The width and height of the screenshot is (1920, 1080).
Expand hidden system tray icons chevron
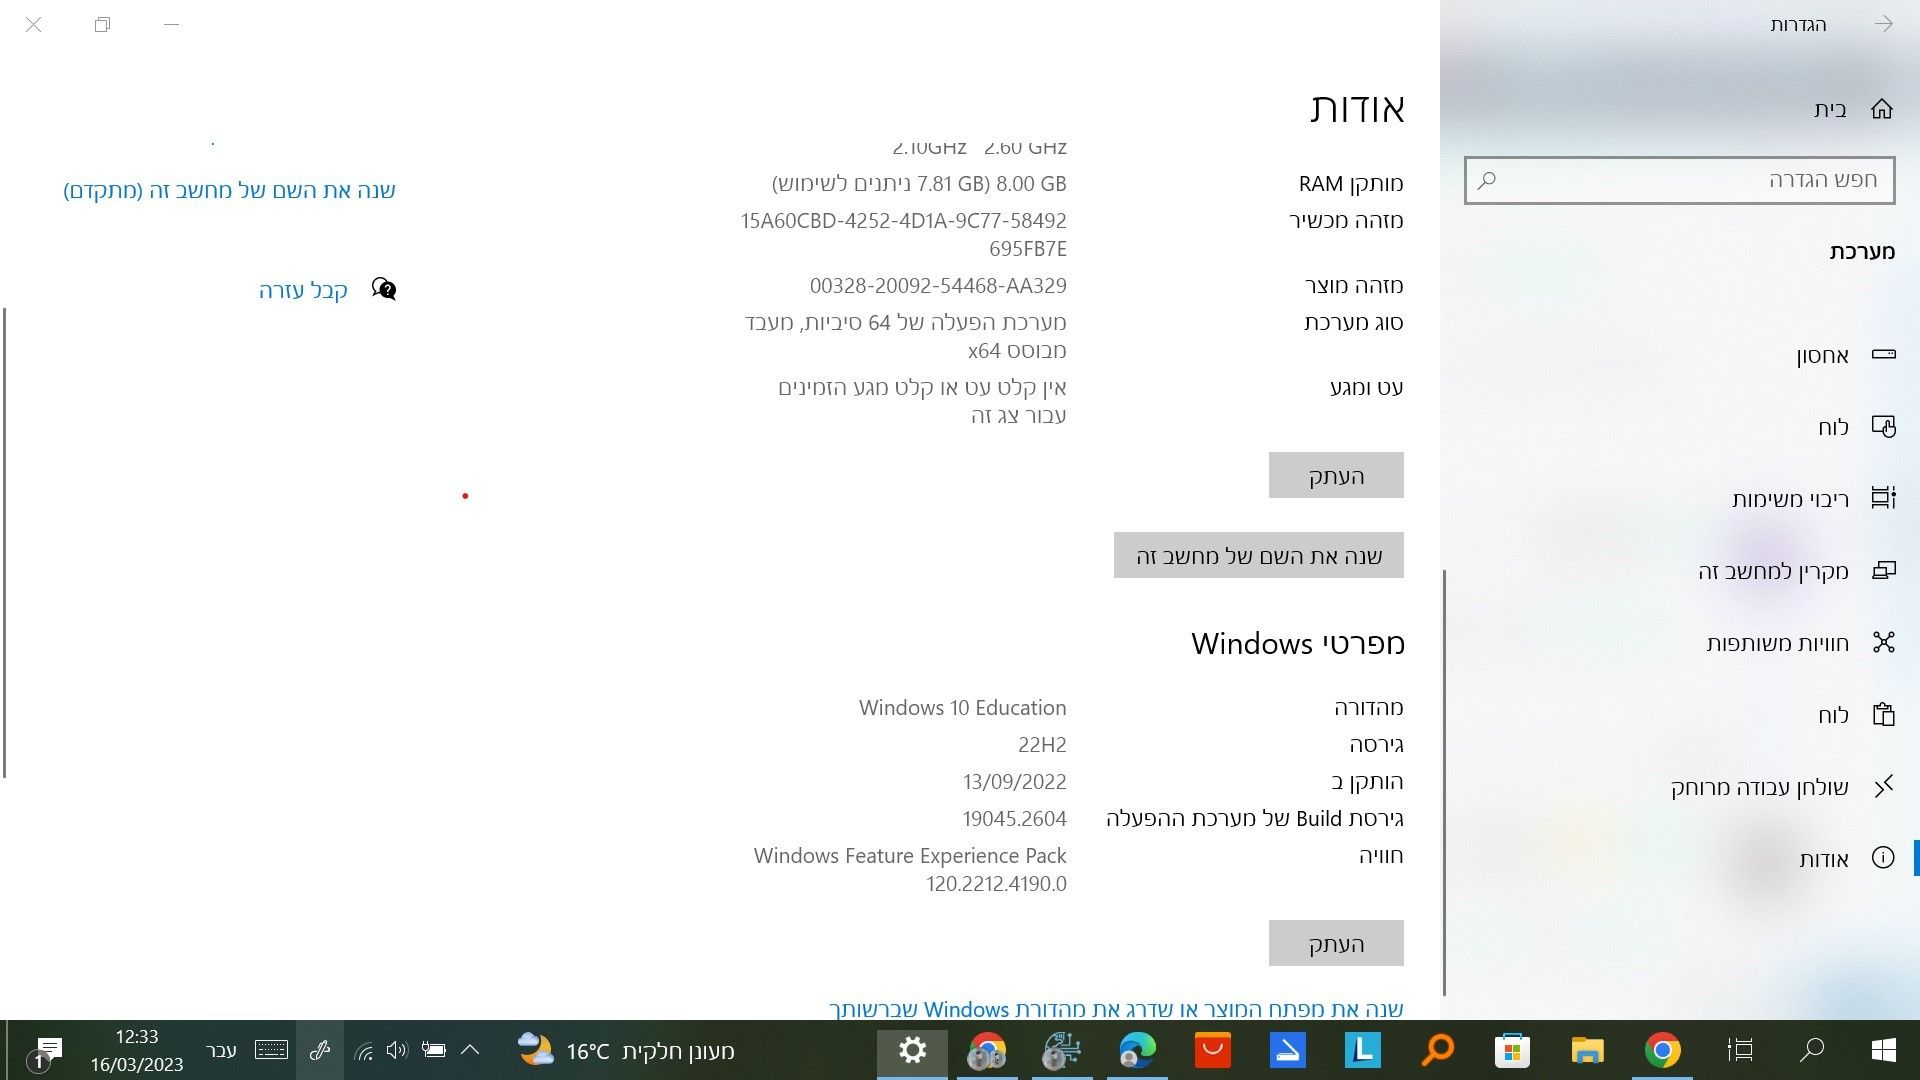tap(470, 1050)
